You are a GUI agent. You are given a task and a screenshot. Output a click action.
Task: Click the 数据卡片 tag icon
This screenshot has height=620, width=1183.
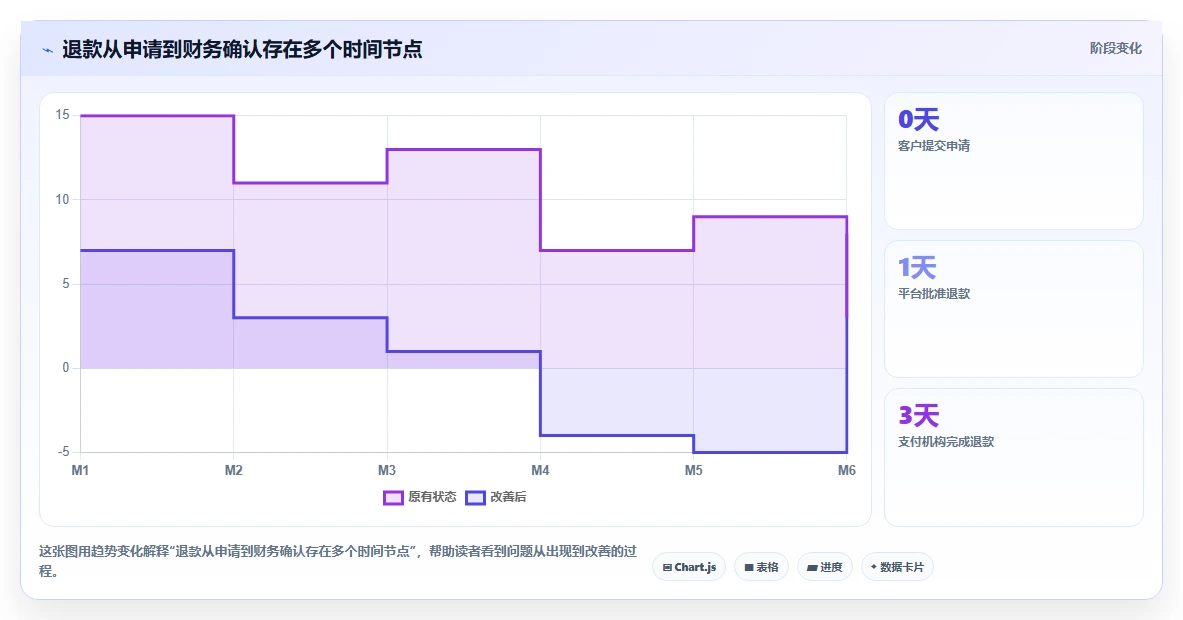point(874,566)
